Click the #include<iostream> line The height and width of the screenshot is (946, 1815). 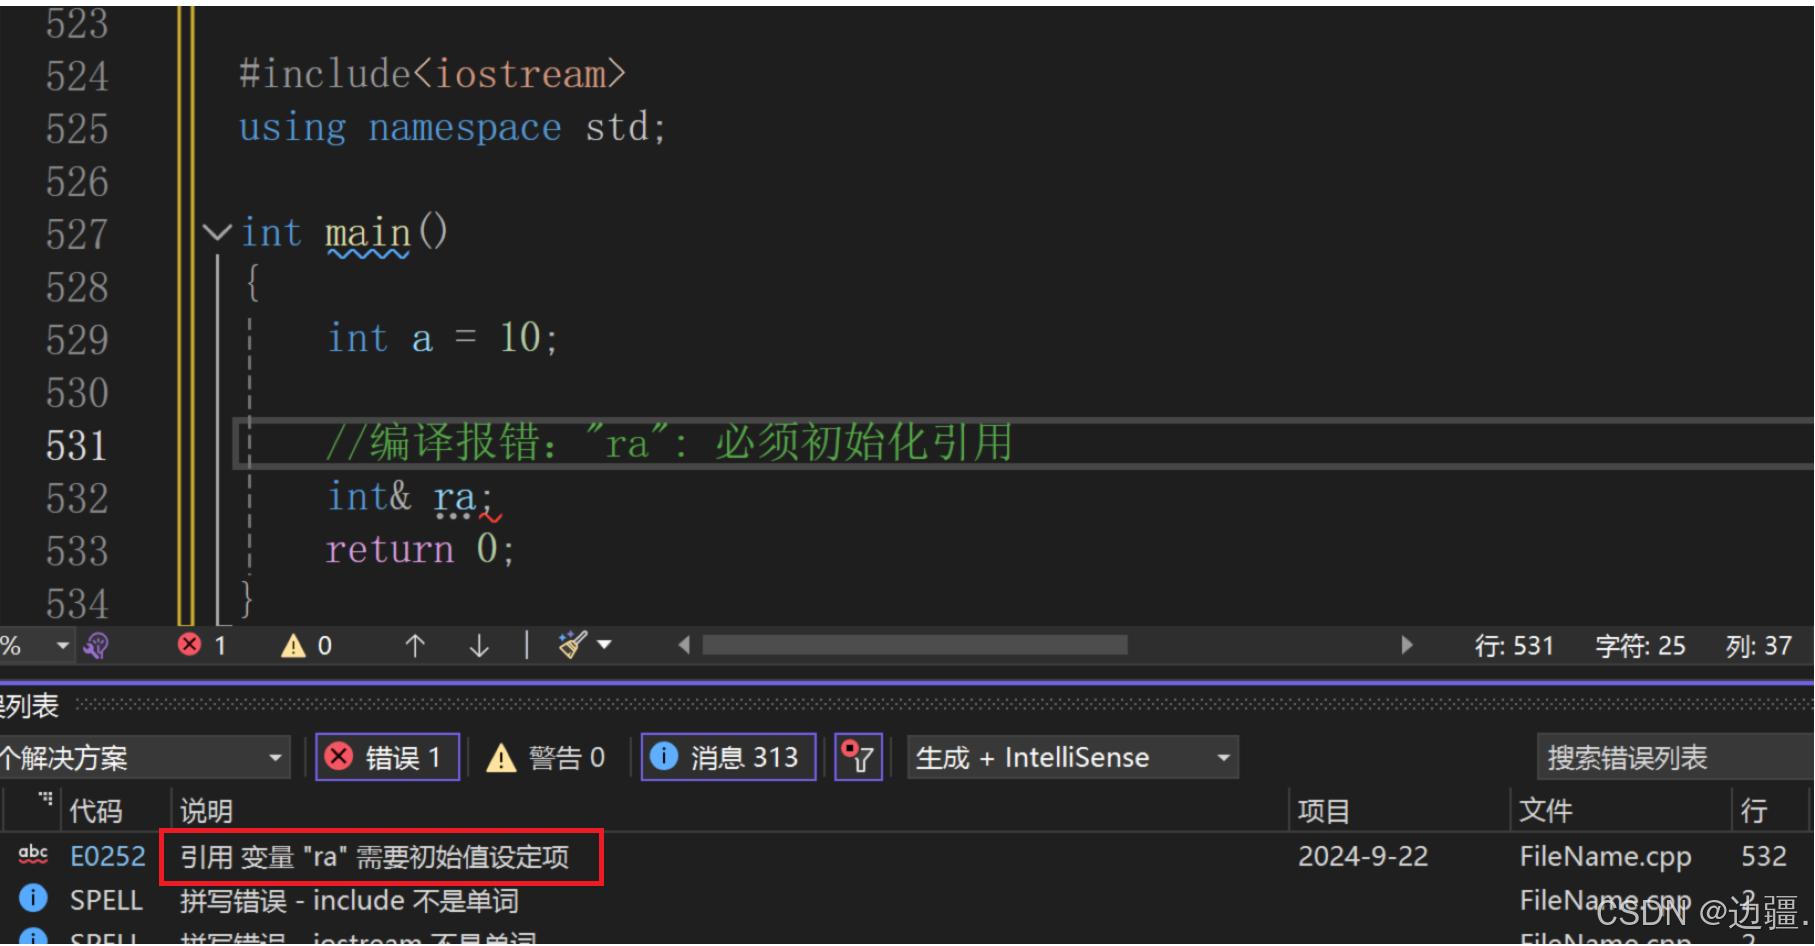pyautogui.click(x=433, y=74)
